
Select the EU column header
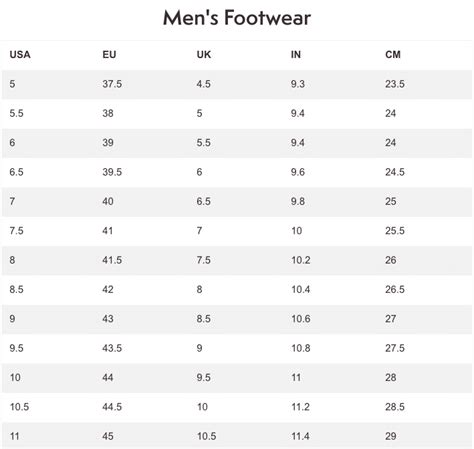(x=109, y=54)
